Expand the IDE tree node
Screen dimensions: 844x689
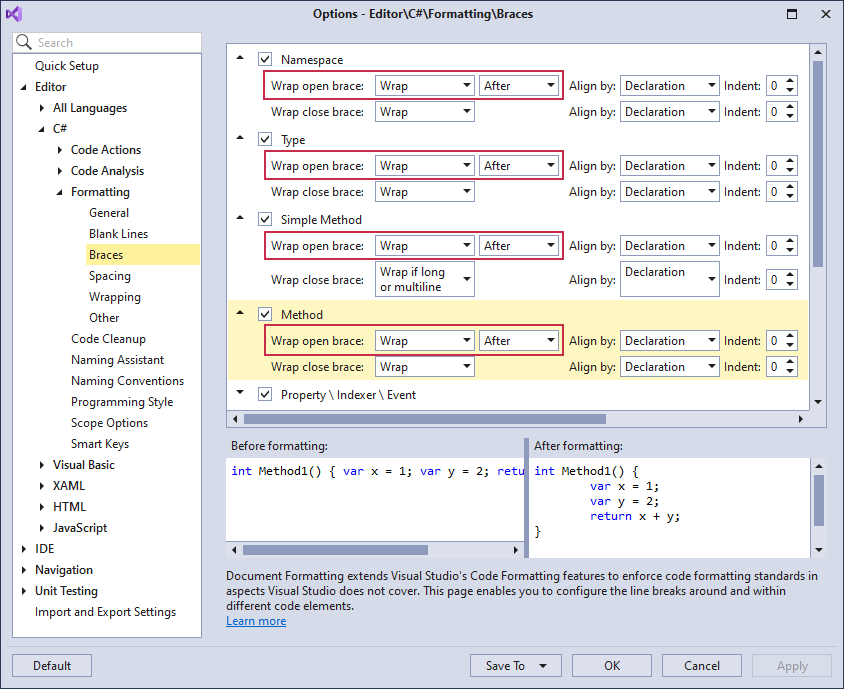pos(25,548)
